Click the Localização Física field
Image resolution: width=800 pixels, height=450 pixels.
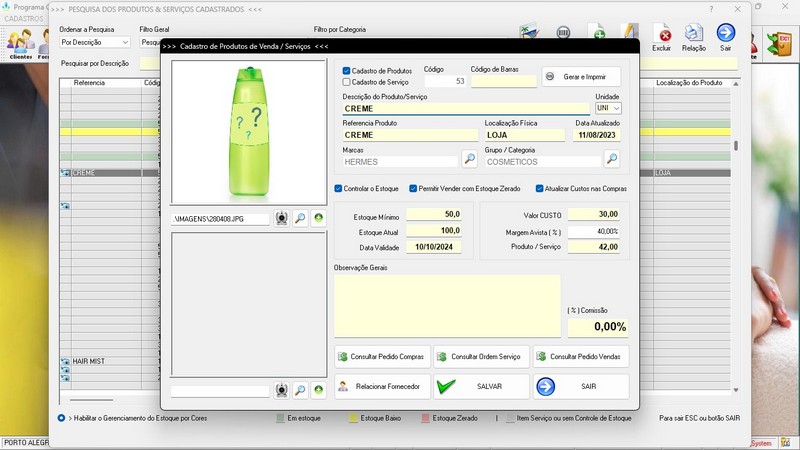click(525, 135)
